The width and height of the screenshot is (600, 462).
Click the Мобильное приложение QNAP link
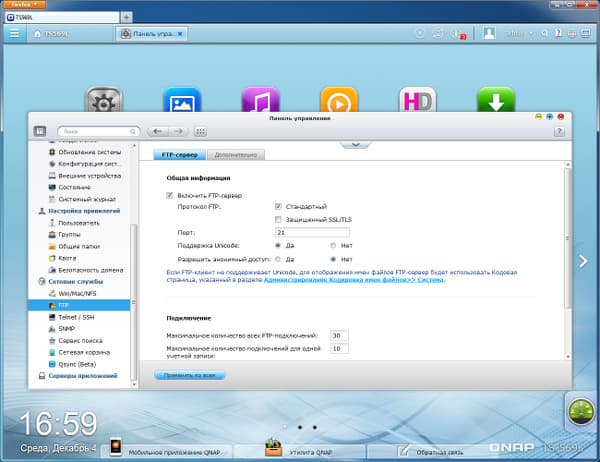pyautogui.click(x=174, y=452)
